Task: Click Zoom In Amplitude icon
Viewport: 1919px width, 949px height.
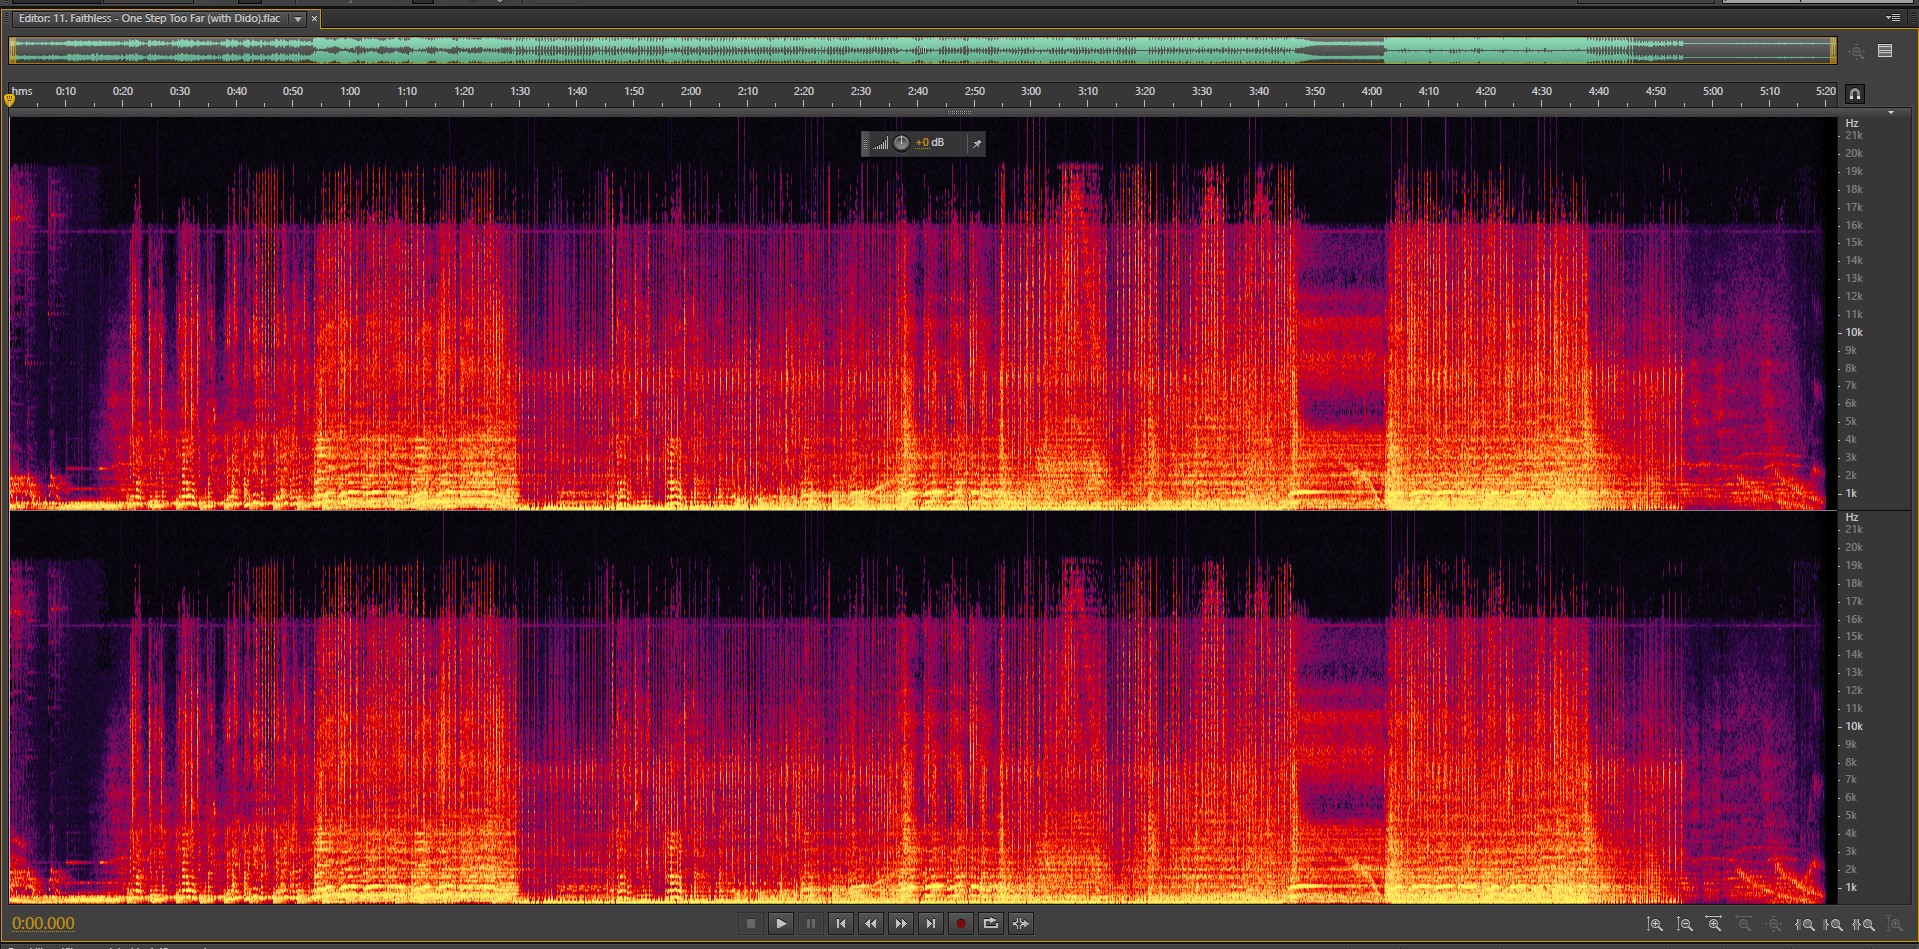Action: tap(1655, 924)
